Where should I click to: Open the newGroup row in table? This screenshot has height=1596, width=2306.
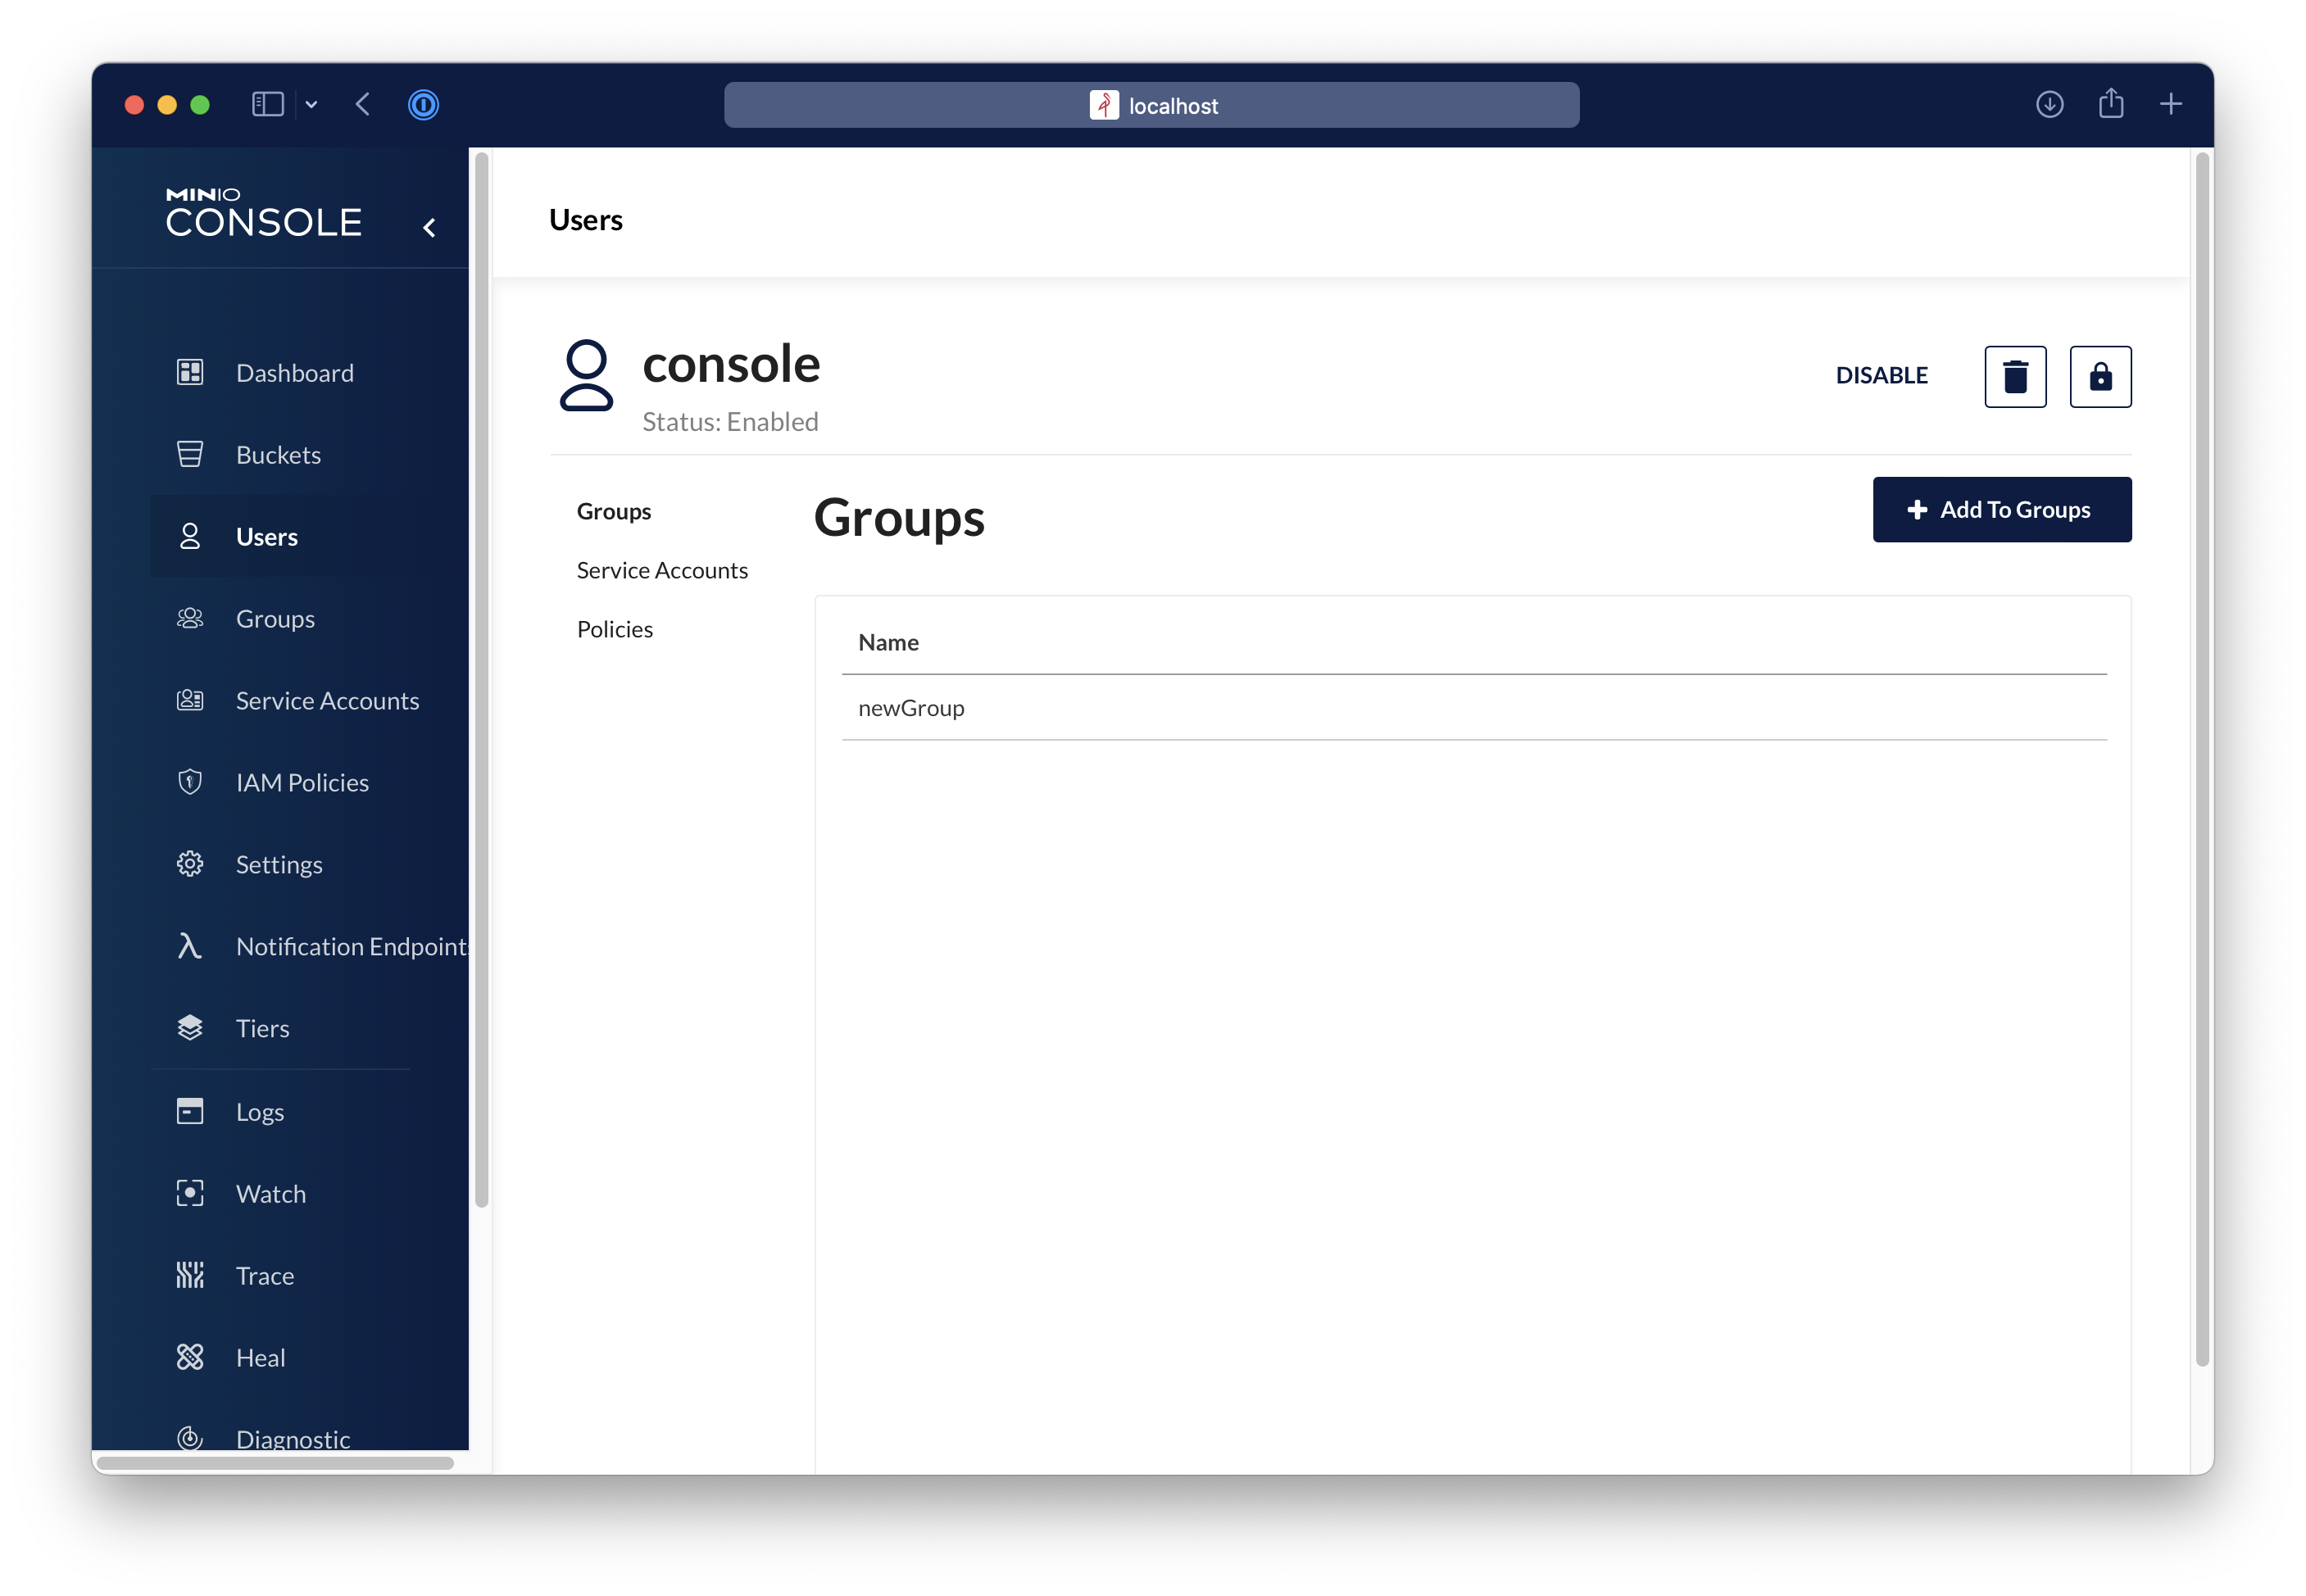pyautogui.click(x=911, y=708)
